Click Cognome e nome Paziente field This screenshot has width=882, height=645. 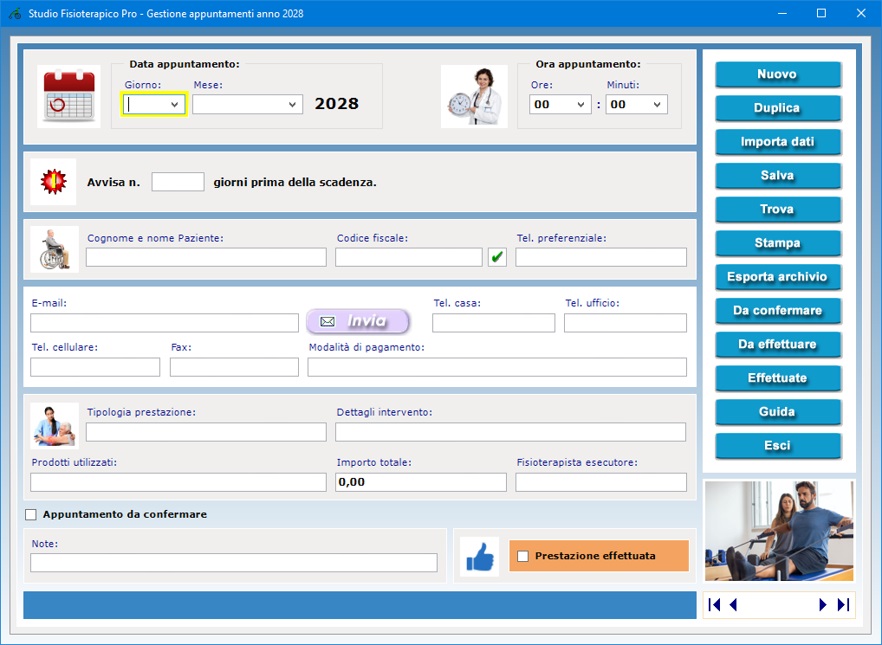point(206,257)
